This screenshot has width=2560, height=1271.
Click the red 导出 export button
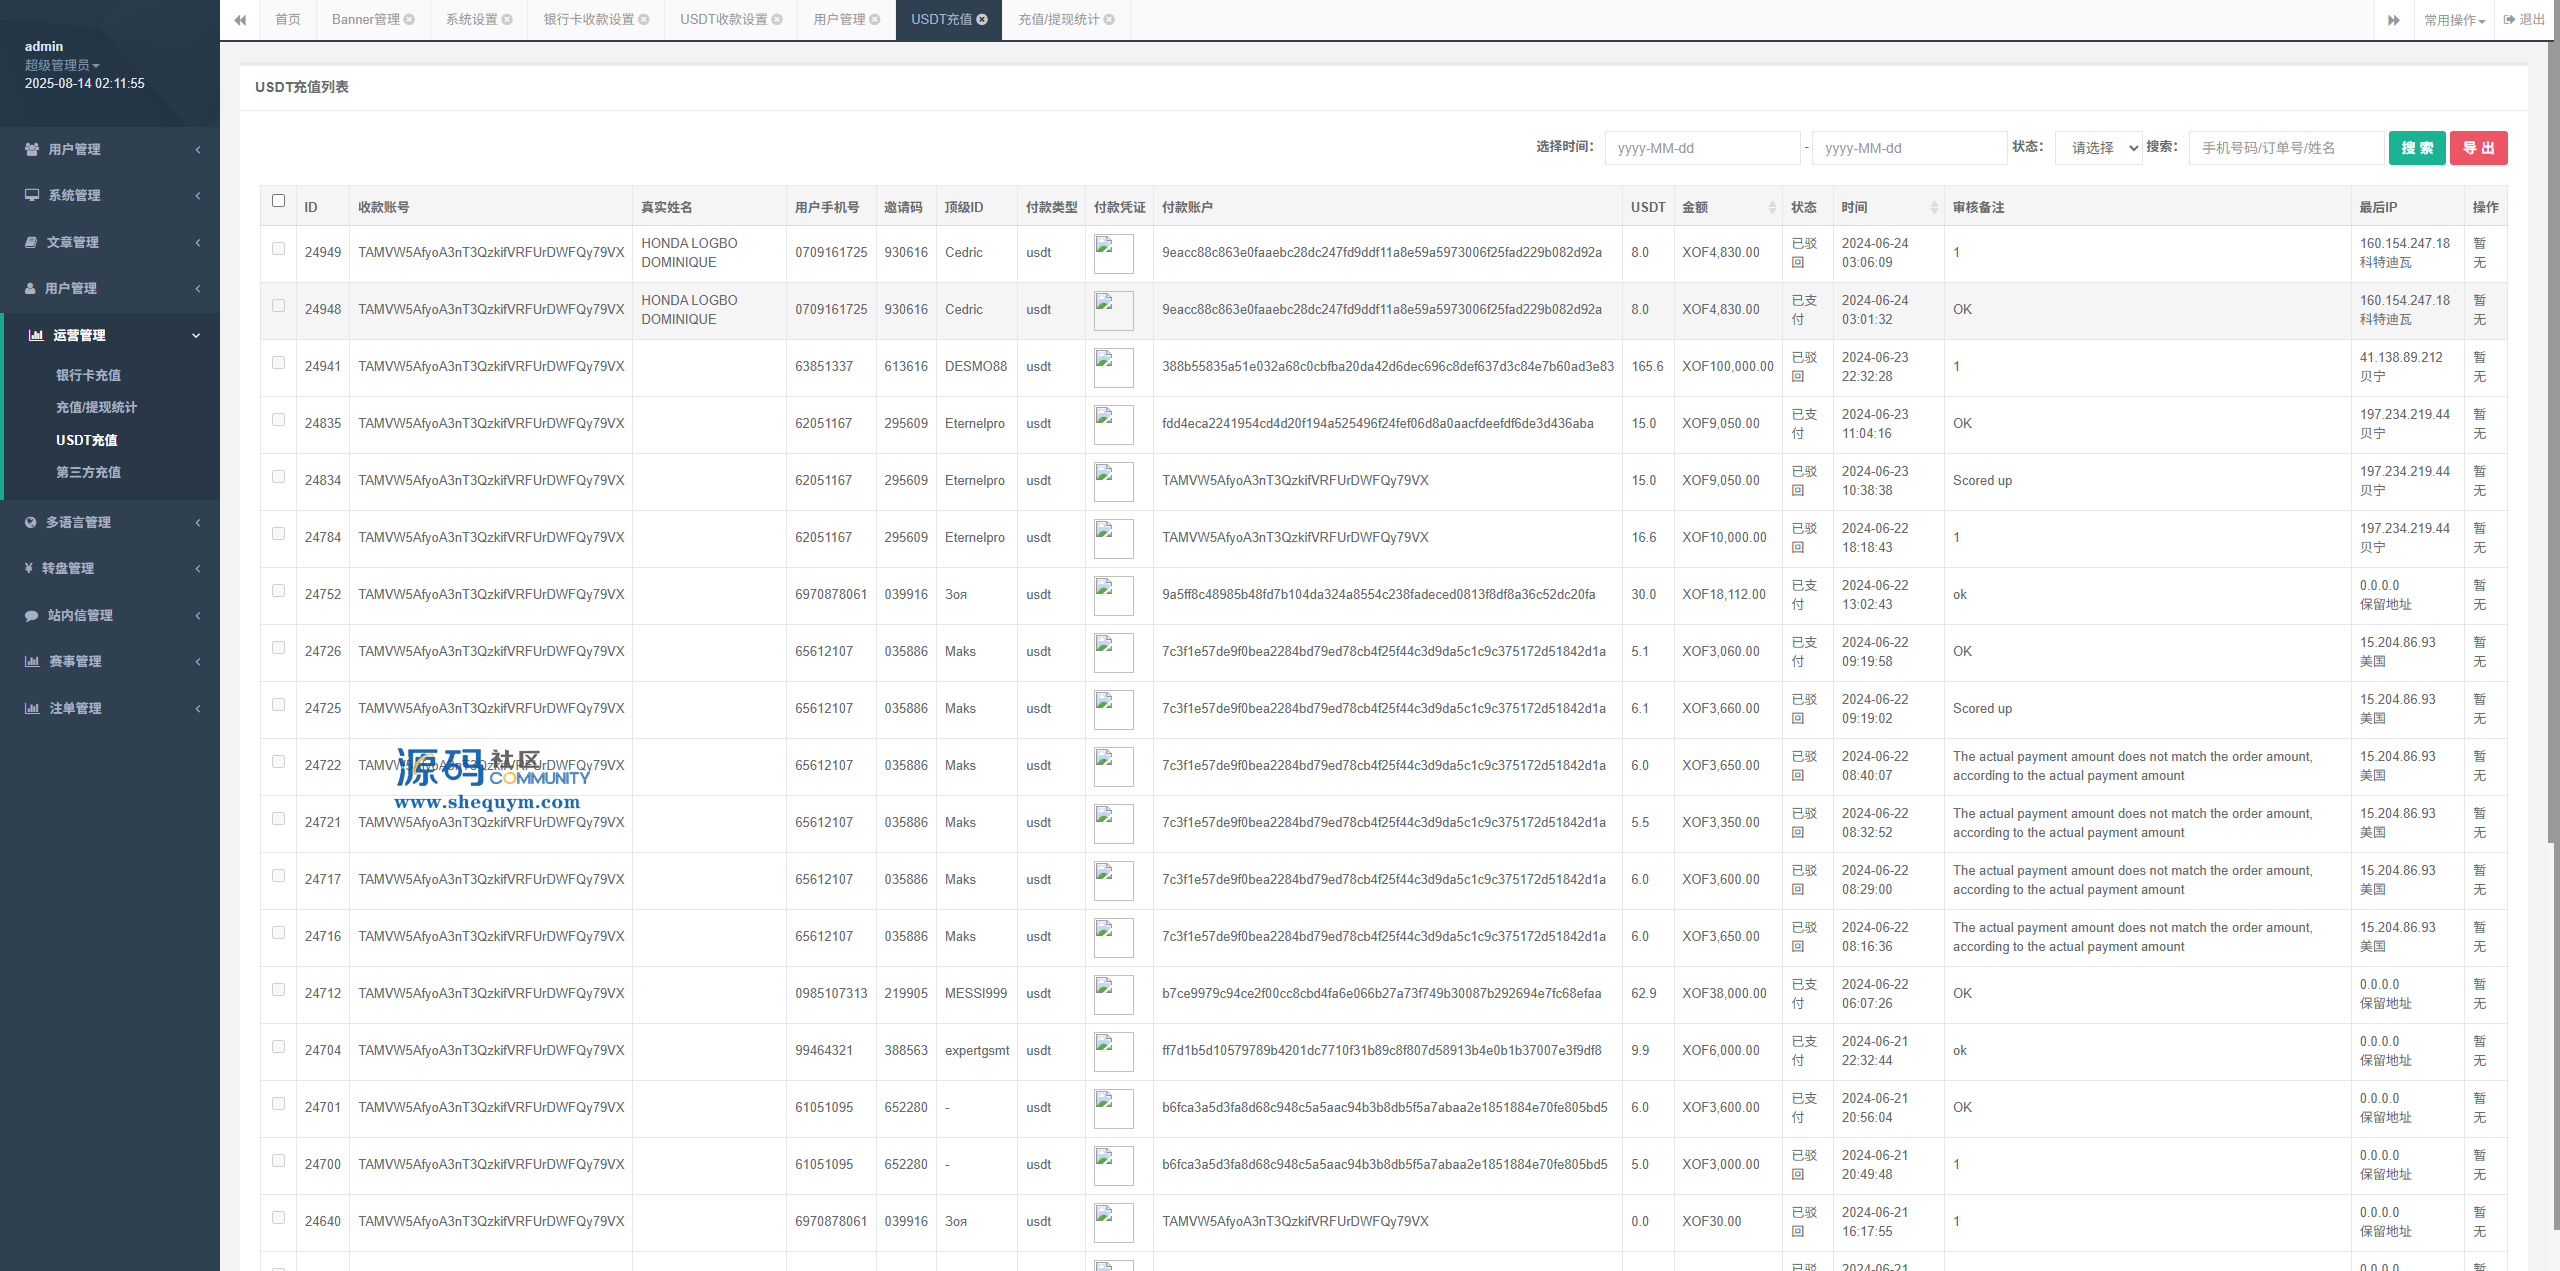(x=2478, y=148)
